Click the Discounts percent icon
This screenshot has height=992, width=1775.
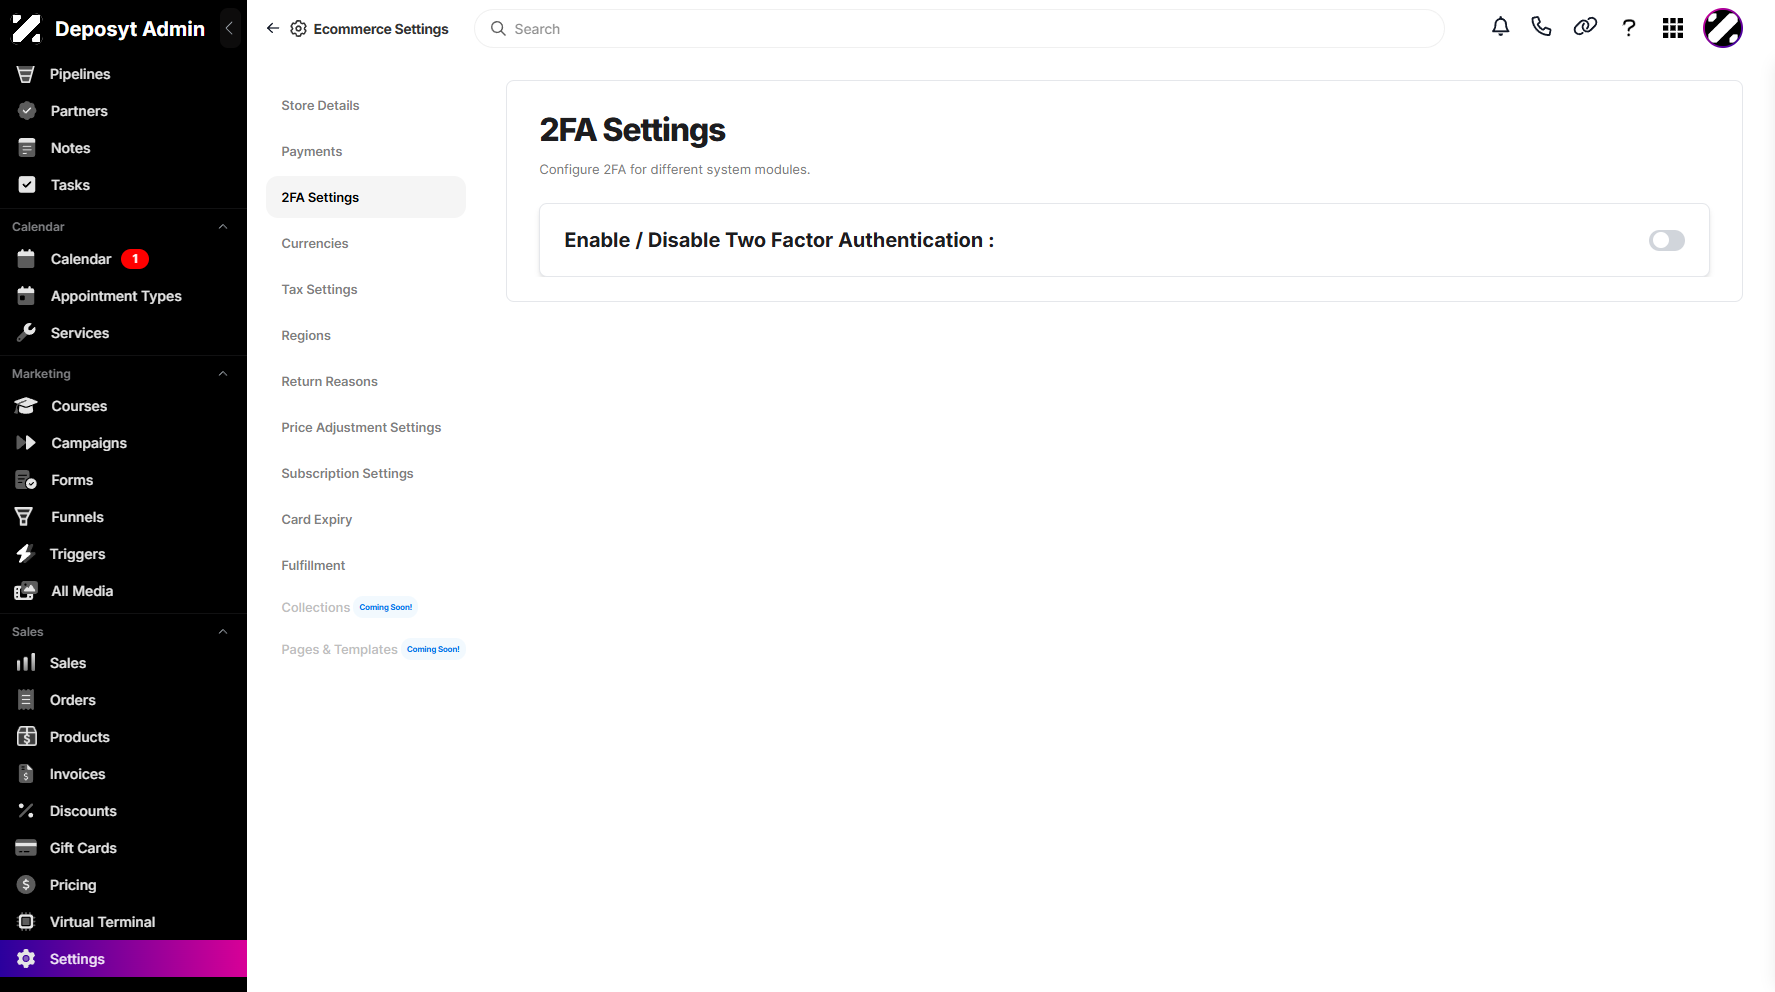26,811
